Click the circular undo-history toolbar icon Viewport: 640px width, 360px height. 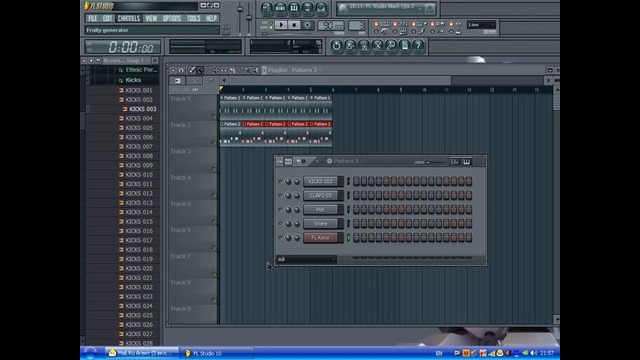pyautogui.click(x=336, y=46)
